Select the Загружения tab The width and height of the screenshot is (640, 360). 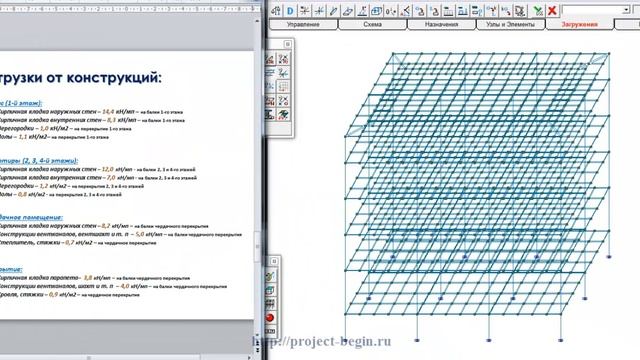(579, 24)
